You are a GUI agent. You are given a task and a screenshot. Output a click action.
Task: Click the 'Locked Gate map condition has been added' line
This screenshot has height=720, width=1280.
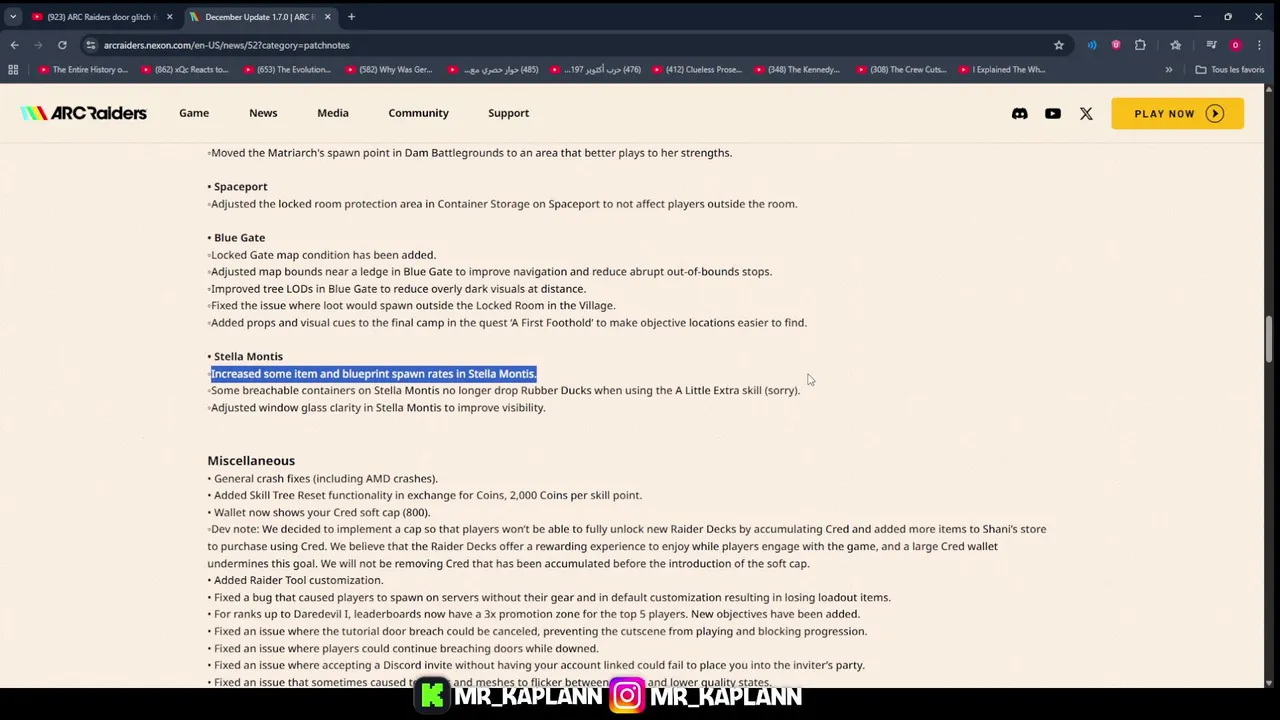point(322,255)
